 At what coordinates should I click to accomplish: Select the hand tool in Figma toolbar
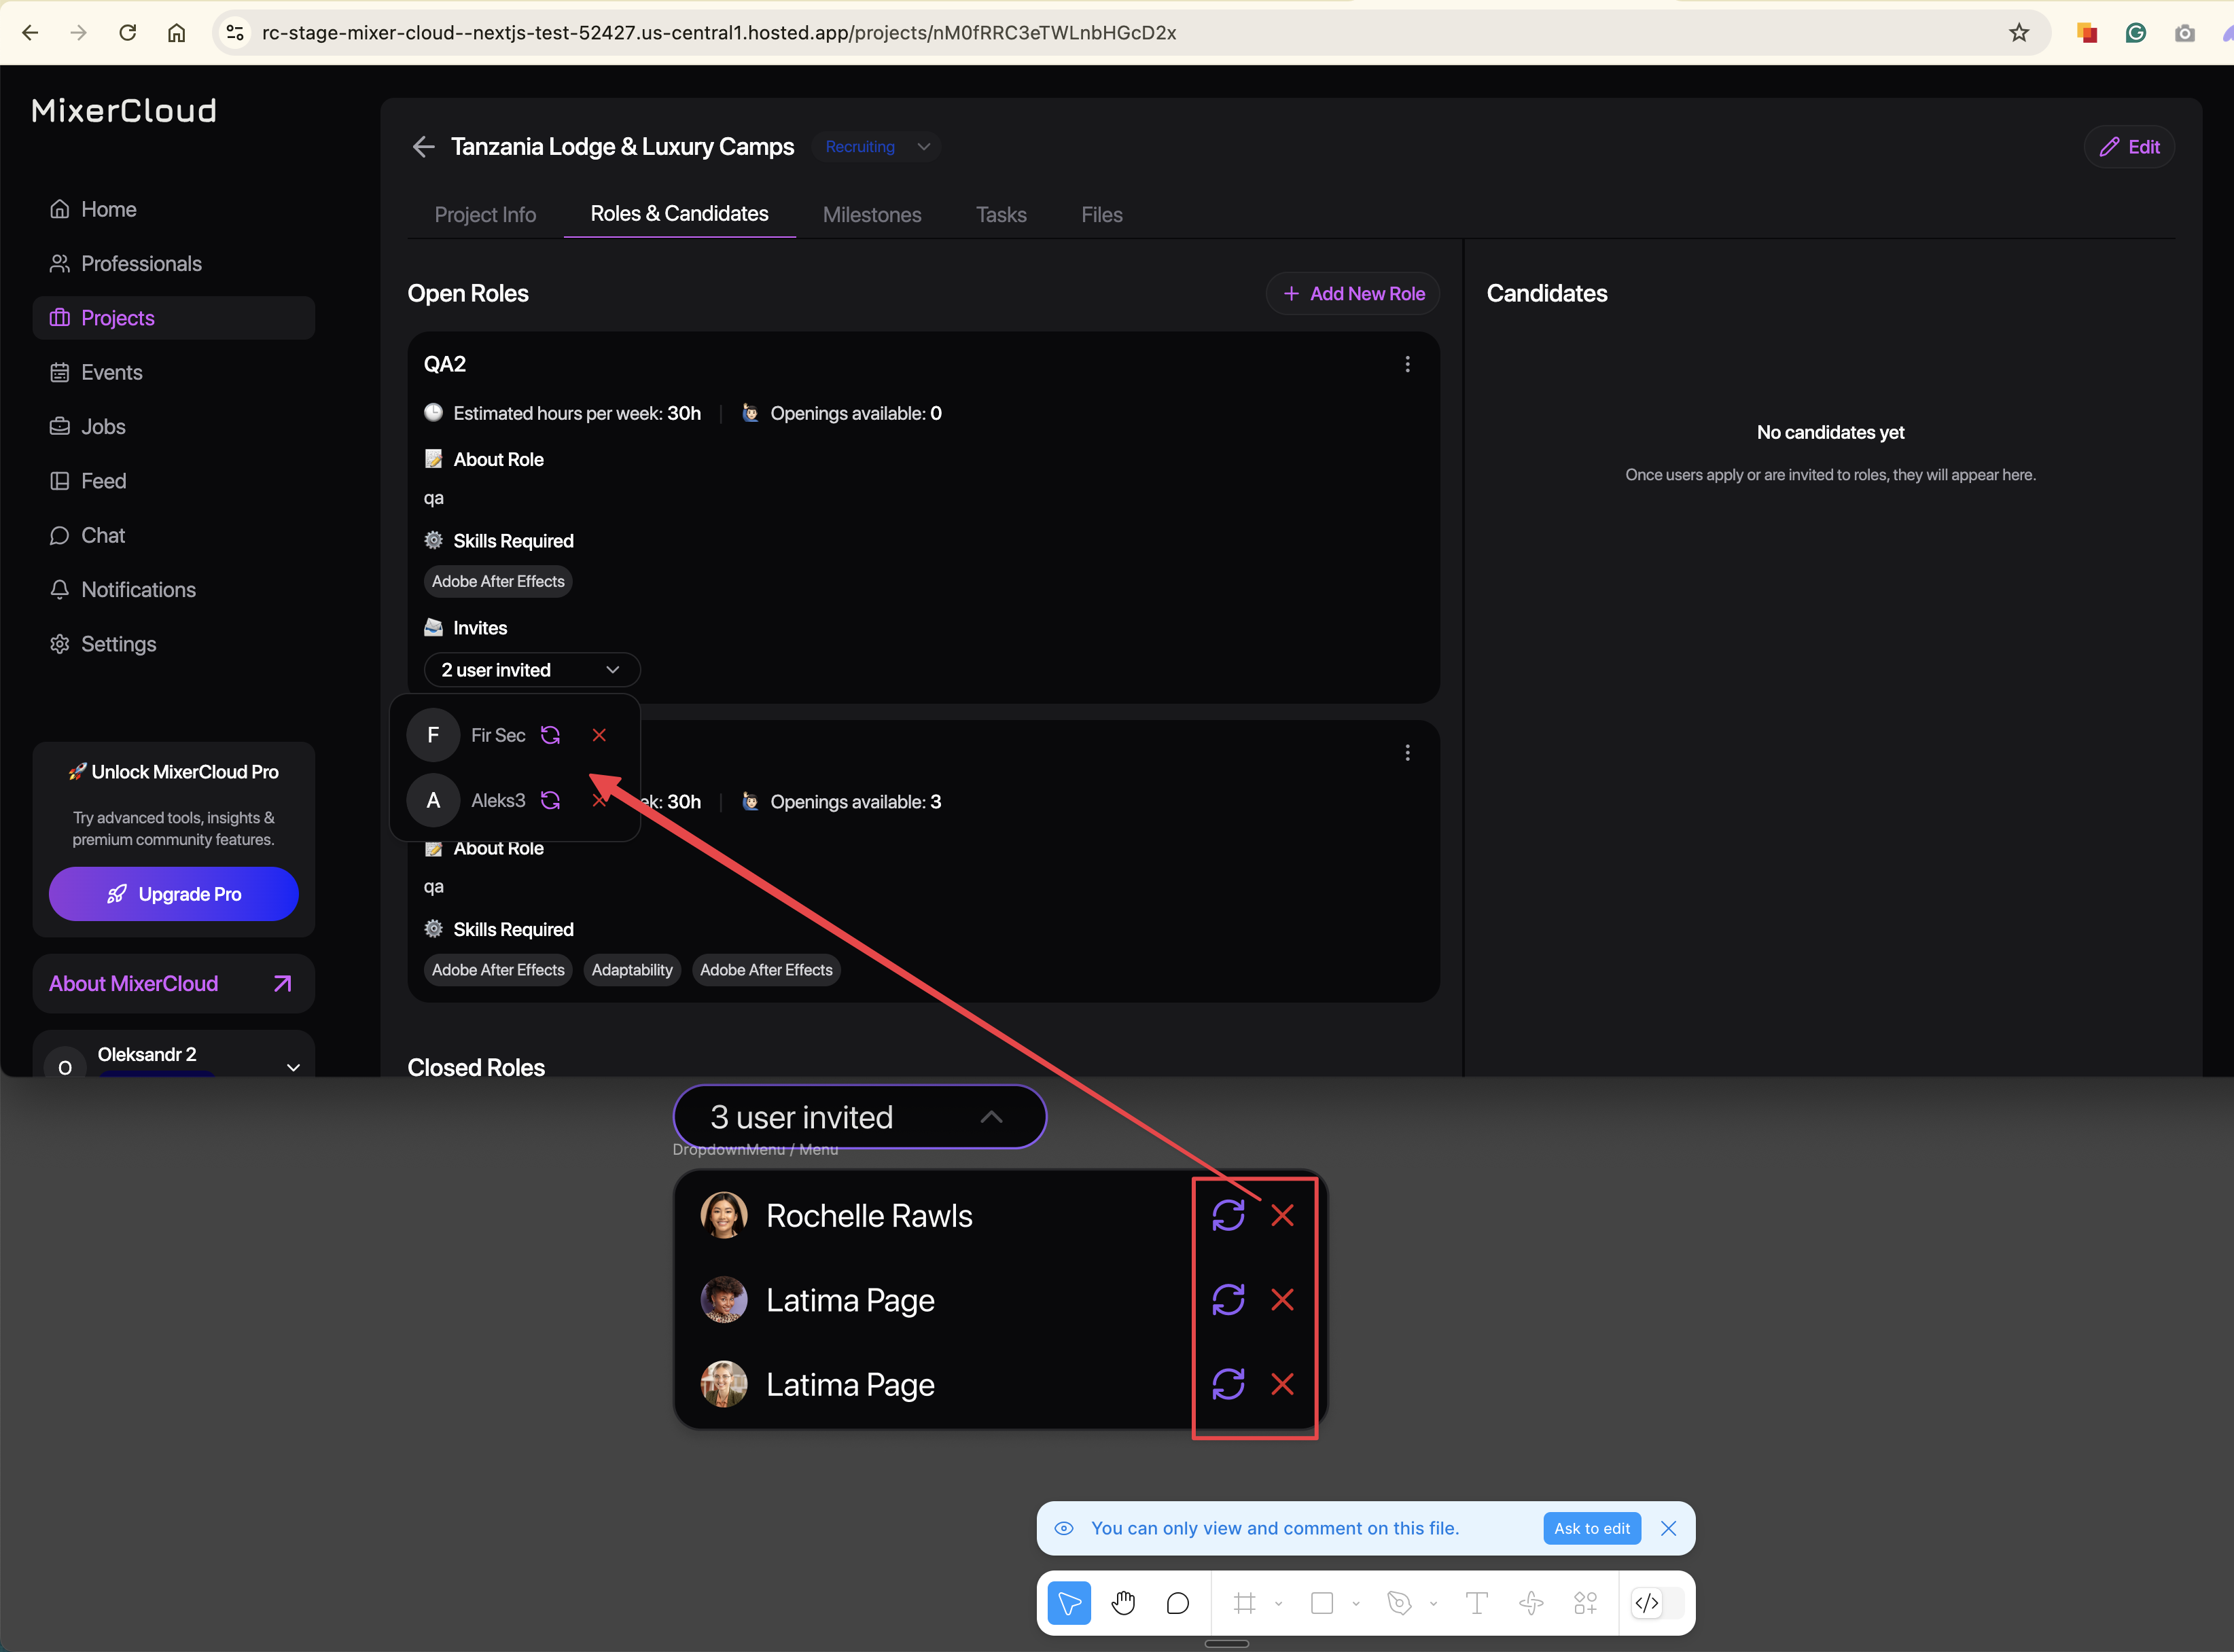pos(1123,1603)
